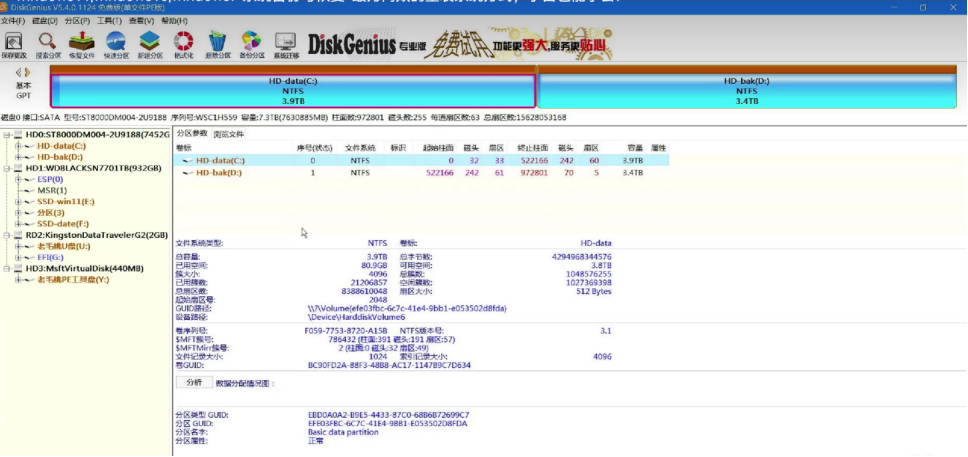The image size is (968, 457).
Task: Click the Analyze (分析) button
Action: pos(194,382)
